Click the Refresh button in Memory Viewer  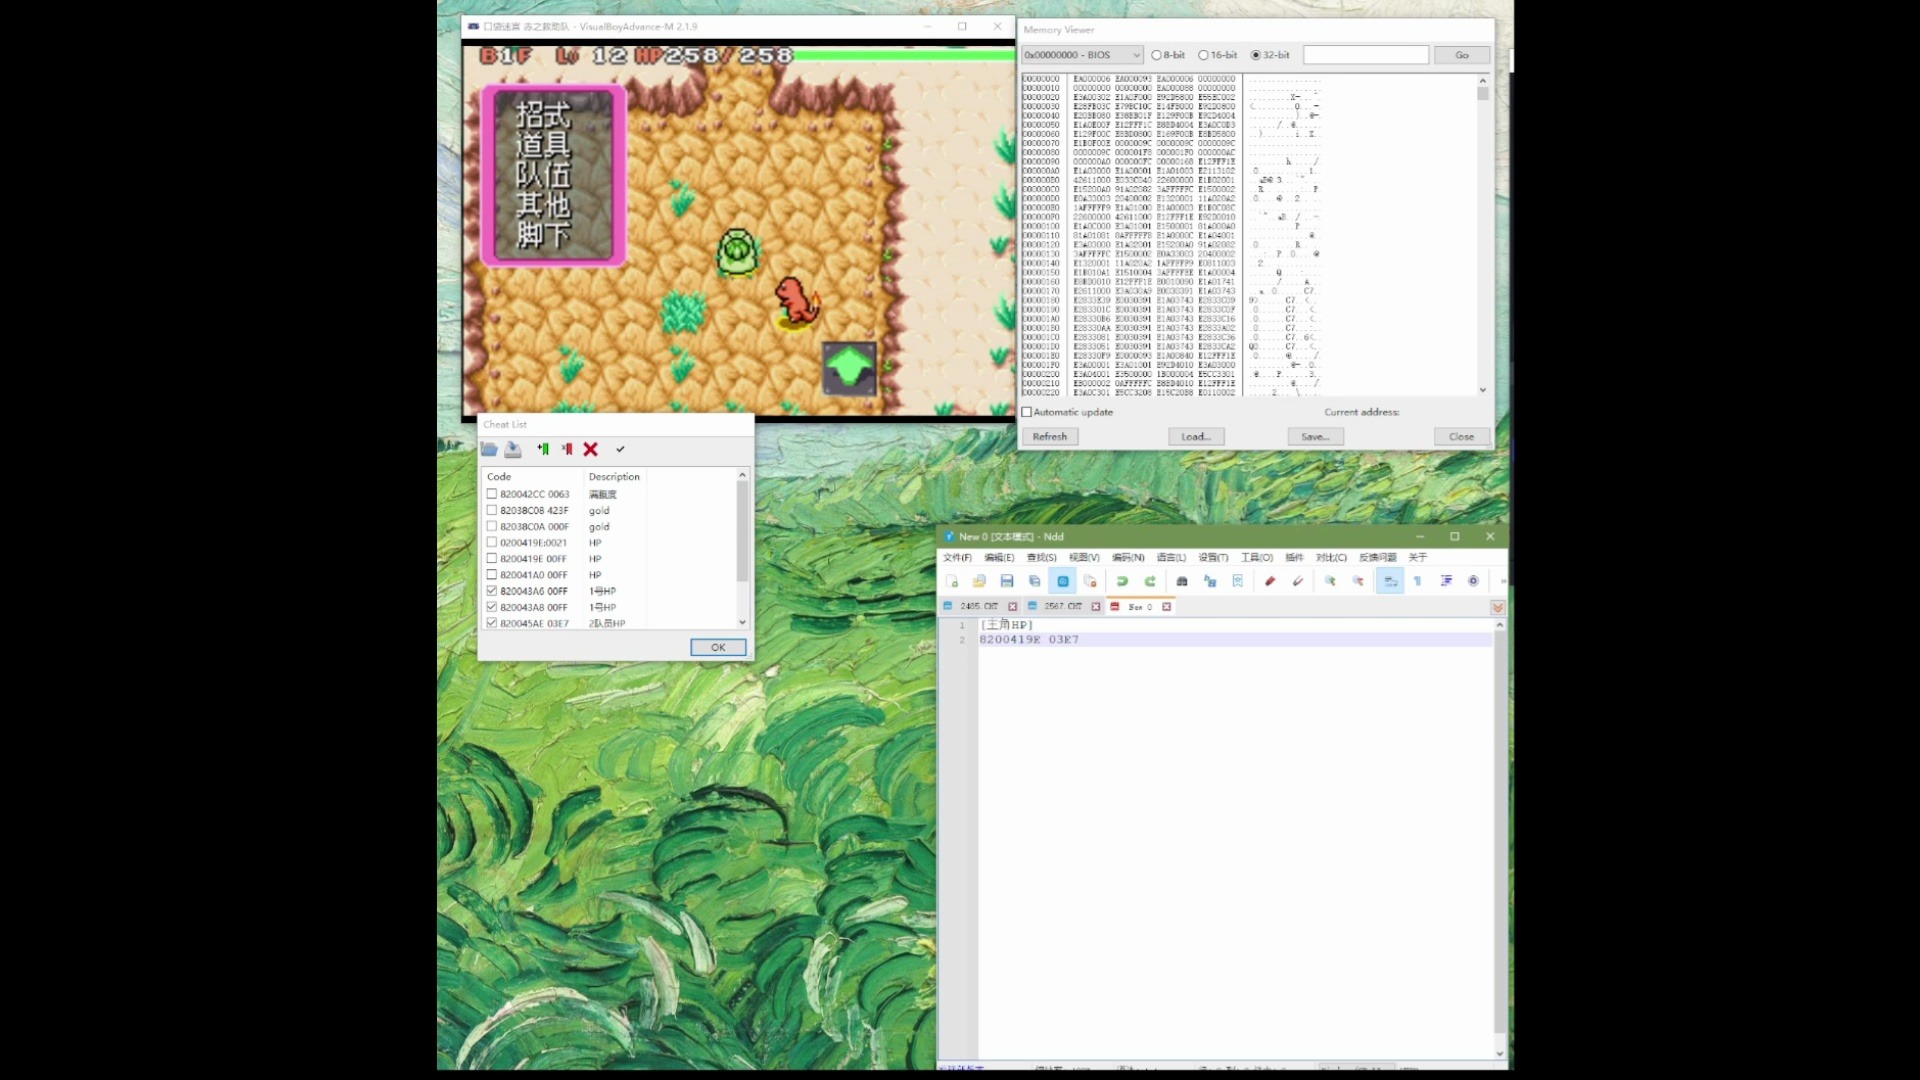pos(1049,437)
